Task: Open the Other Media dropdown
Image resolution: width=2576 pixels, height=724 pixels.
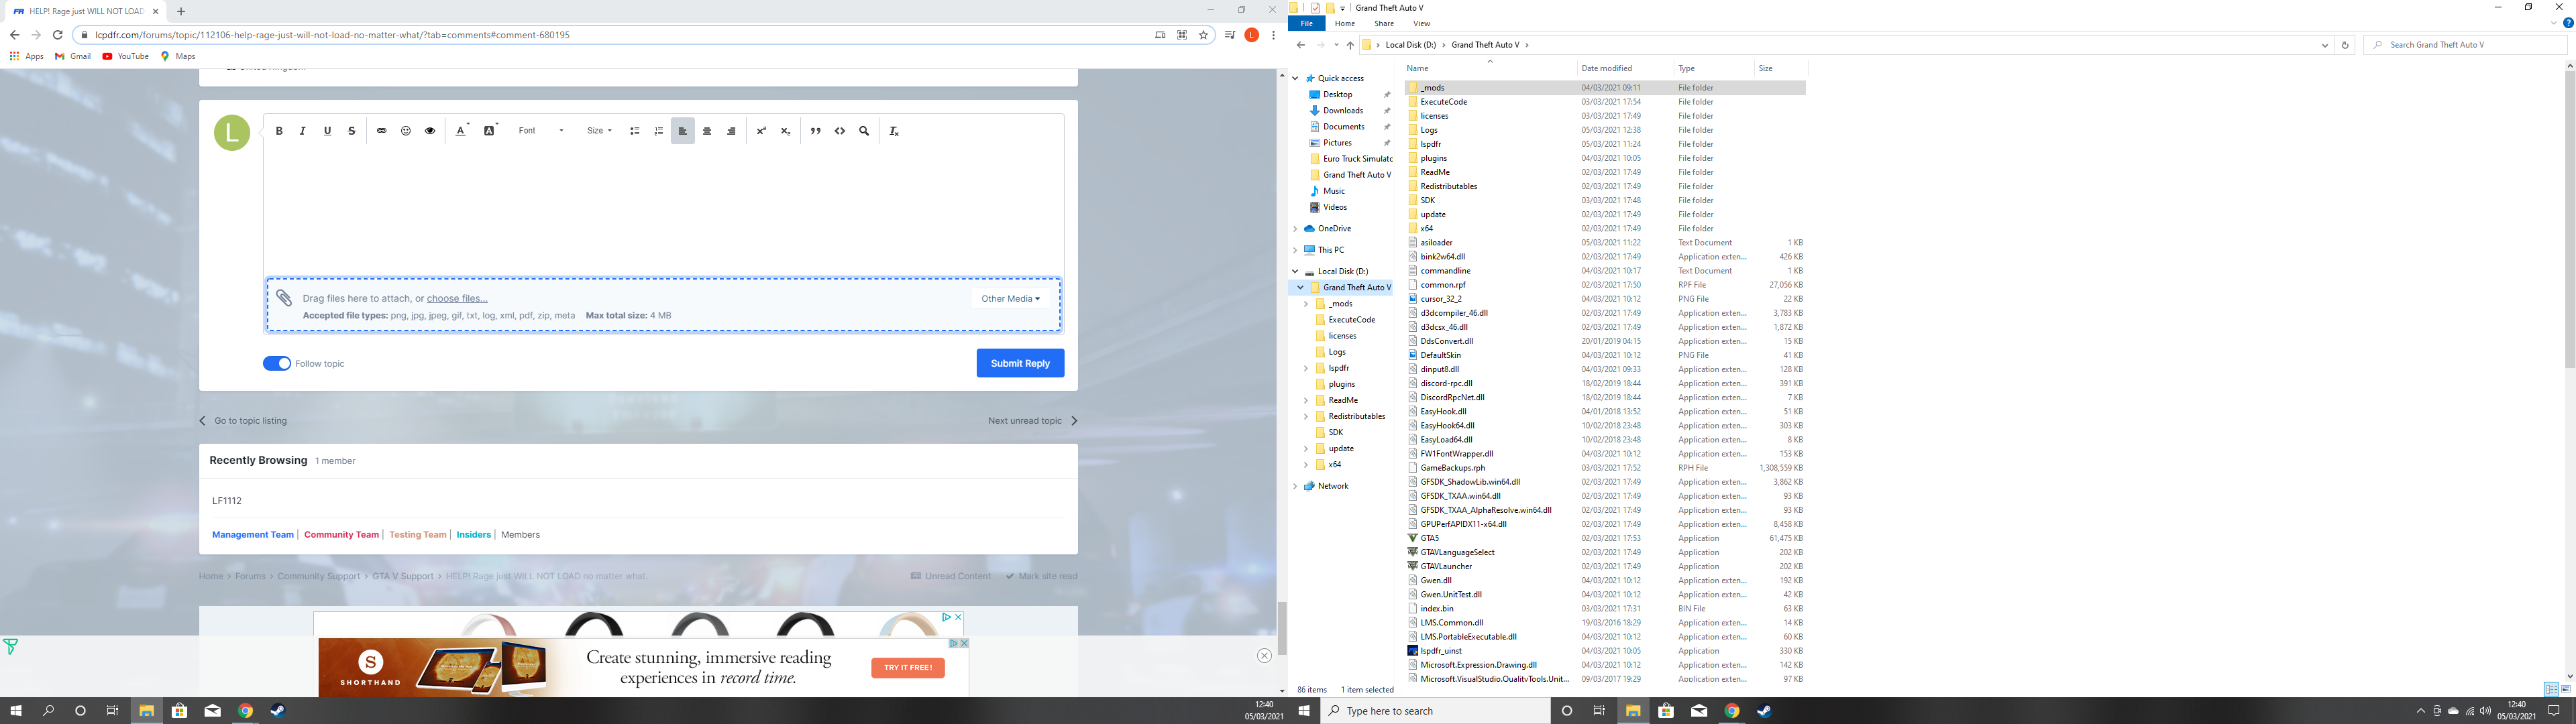Action: pos(1010,298)
